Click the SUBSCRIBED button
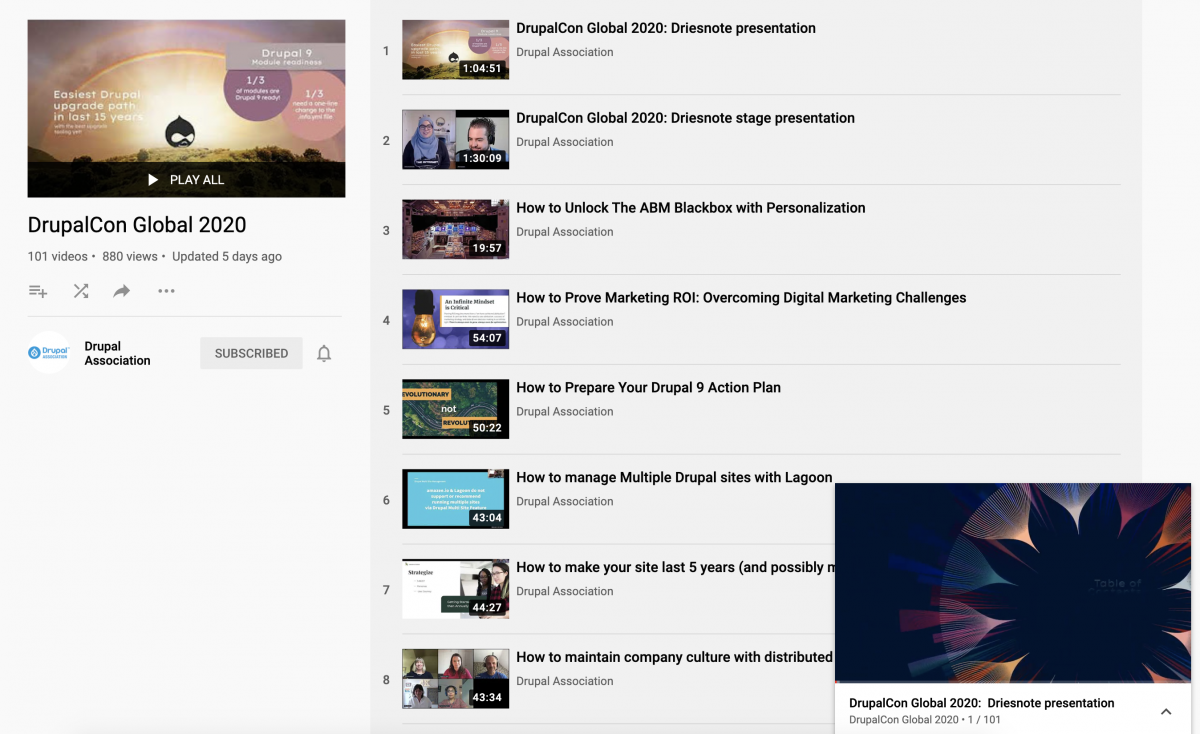 point(251,353)
